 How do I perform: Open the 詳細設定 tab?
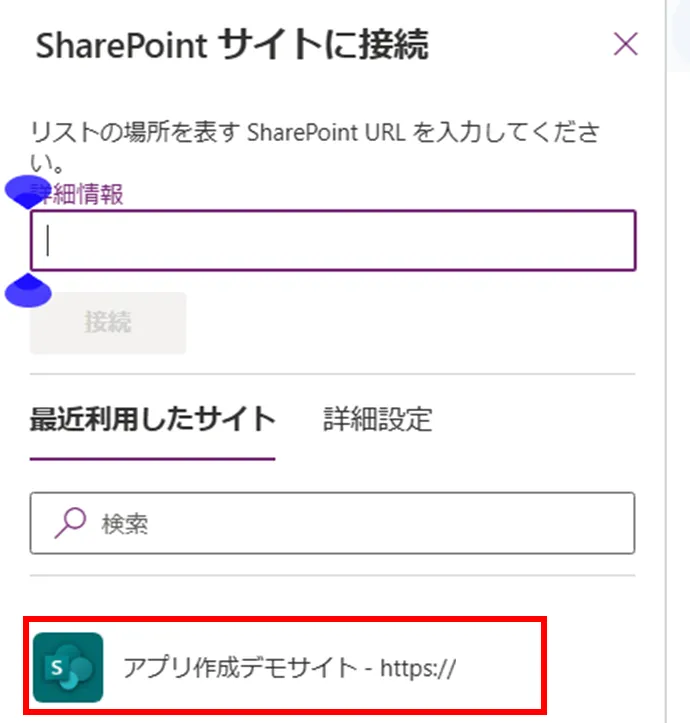pyautogui.click(x=377, y=419)
